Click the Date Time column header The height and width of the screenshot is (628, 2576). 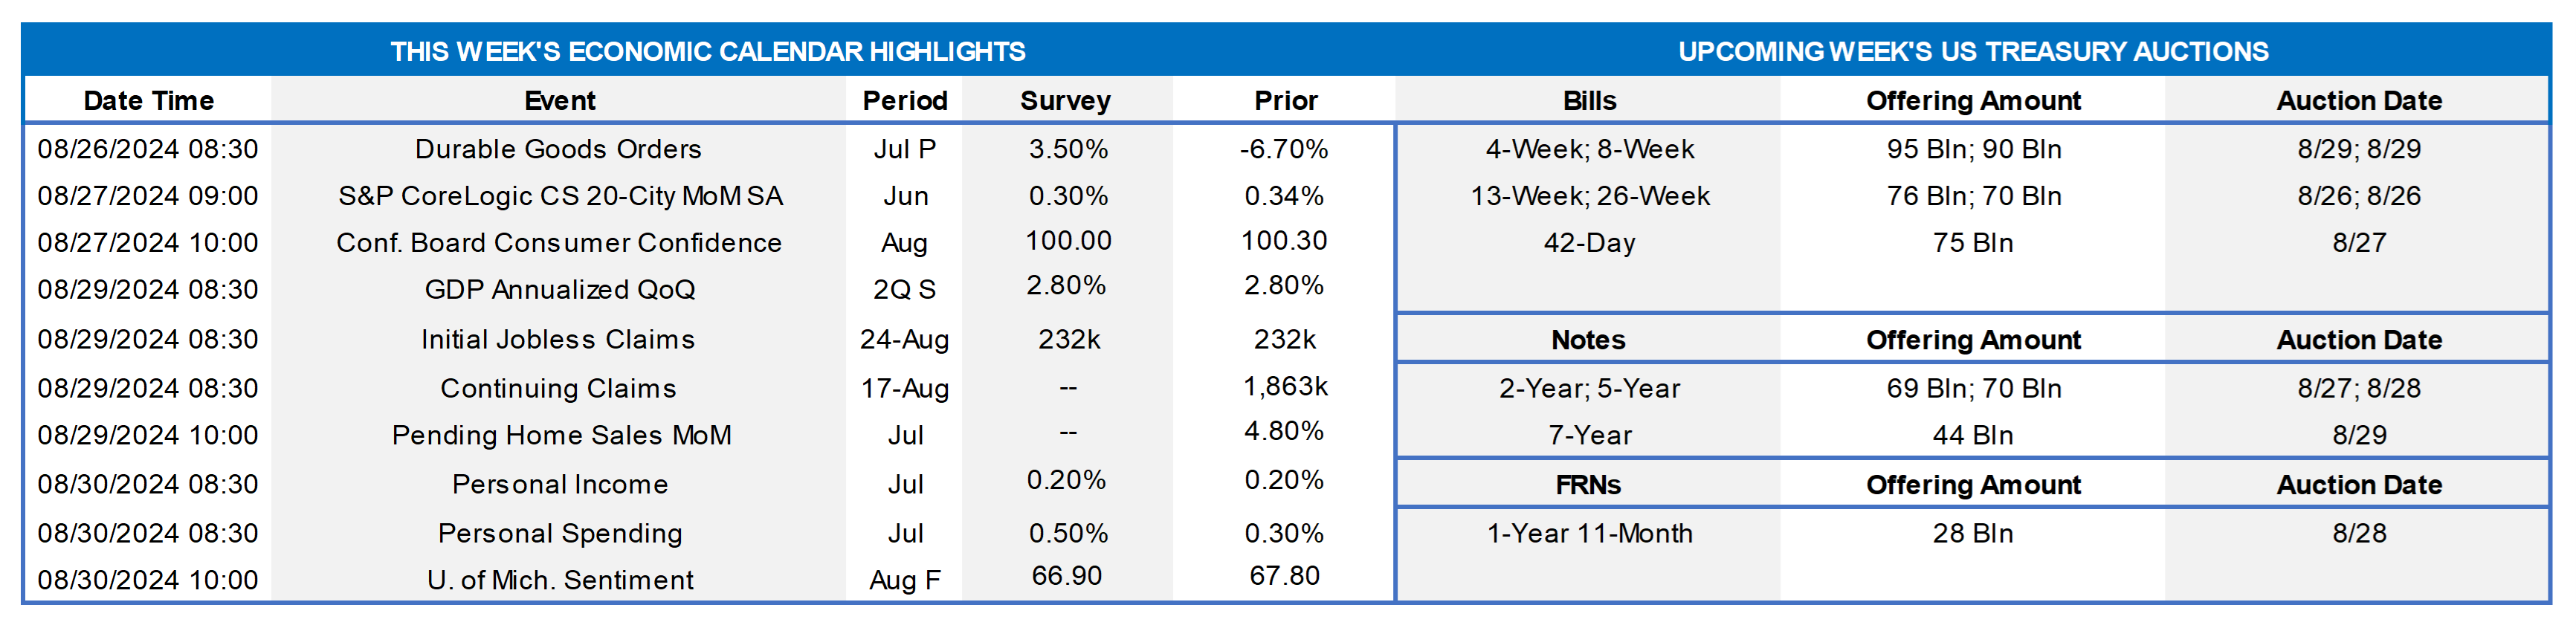(148, 101)
